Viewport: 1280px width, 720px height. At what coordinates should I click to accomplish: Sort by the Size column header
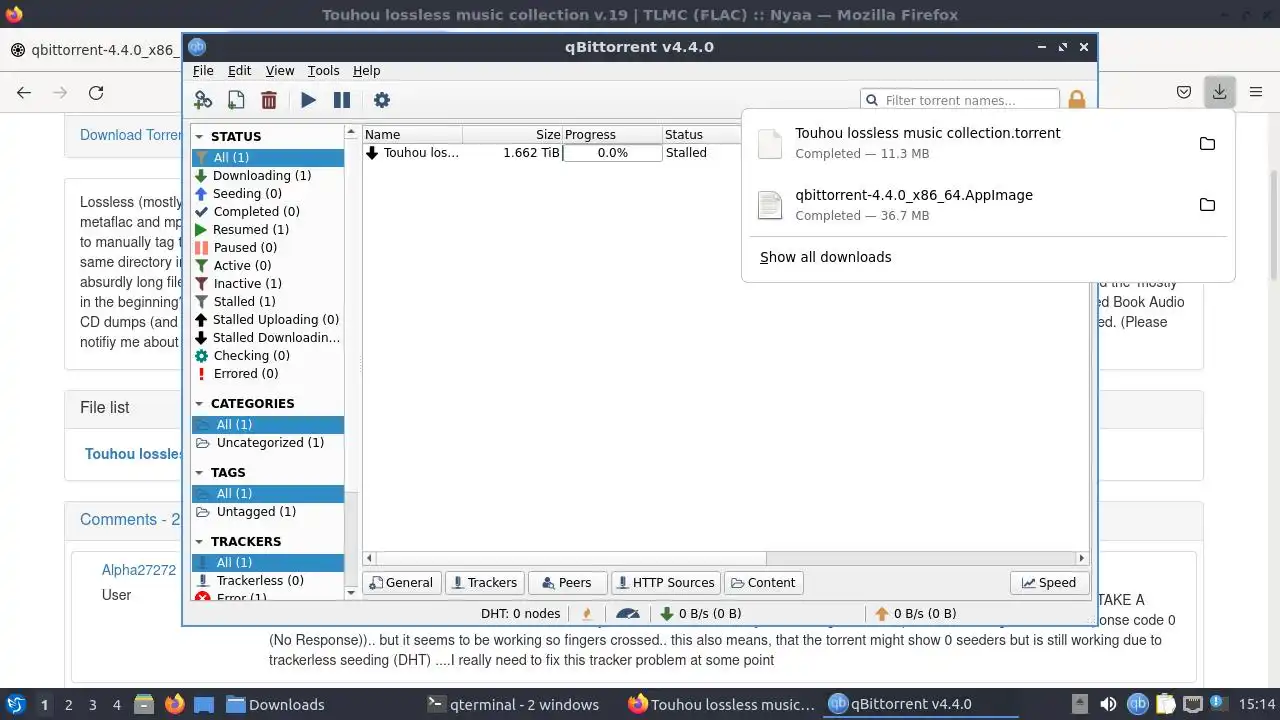(512, 134)
